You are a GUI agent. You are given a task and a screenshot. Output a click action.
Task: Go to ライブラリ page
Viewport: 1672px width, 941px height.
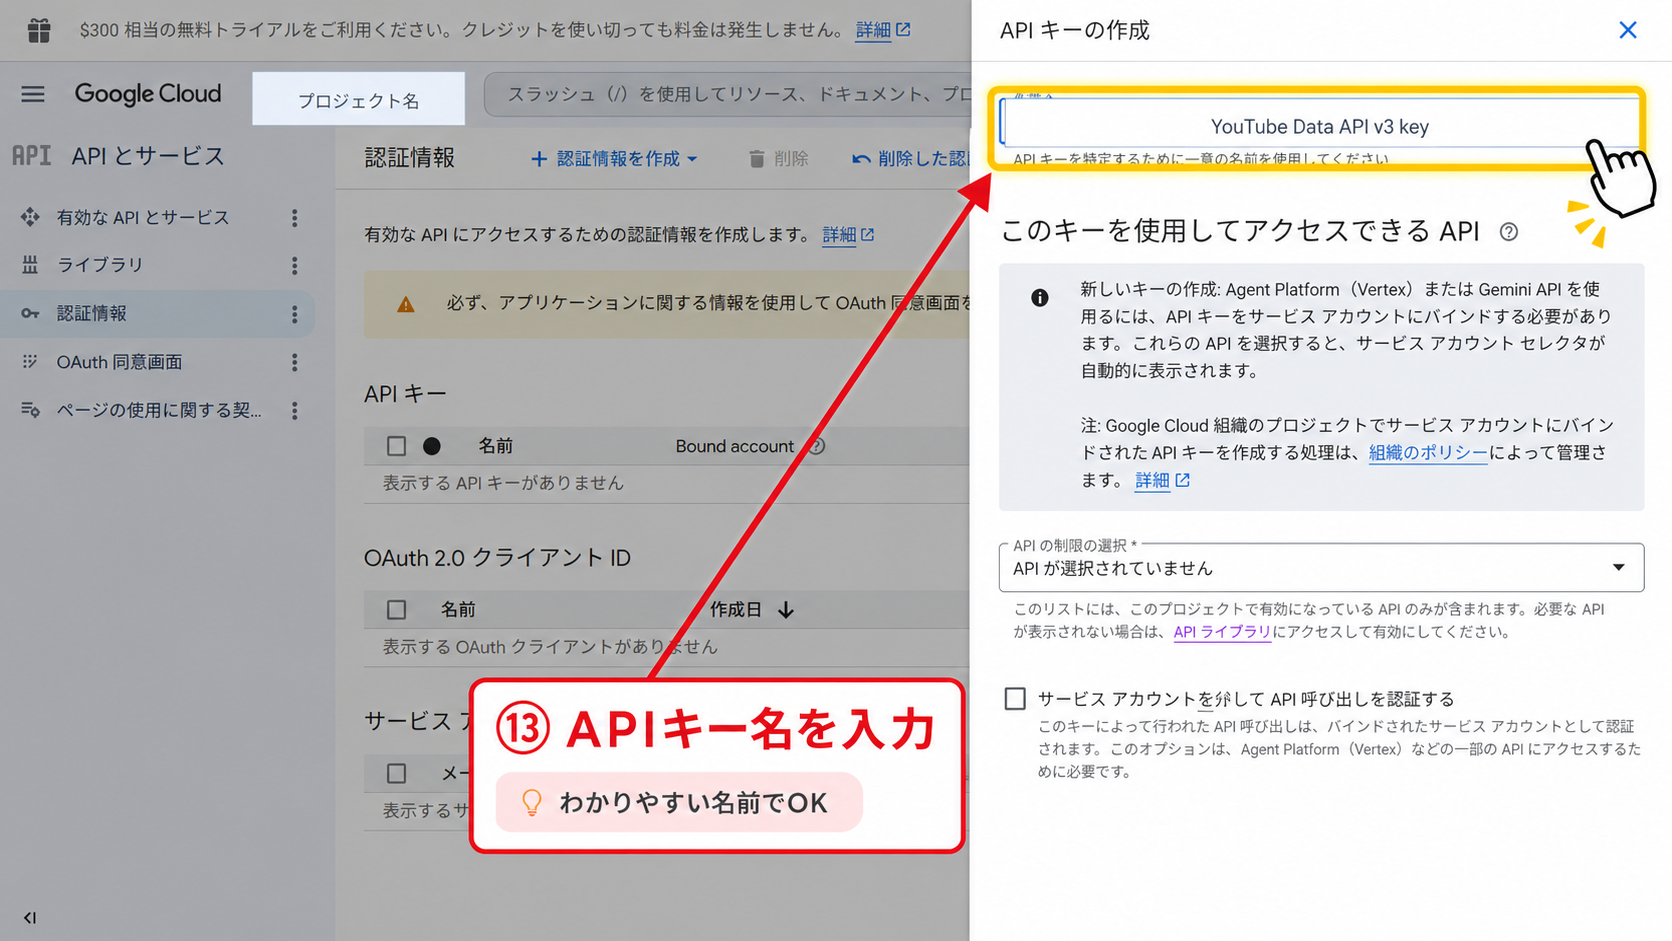pyautogui.click(x=100, y=265)
